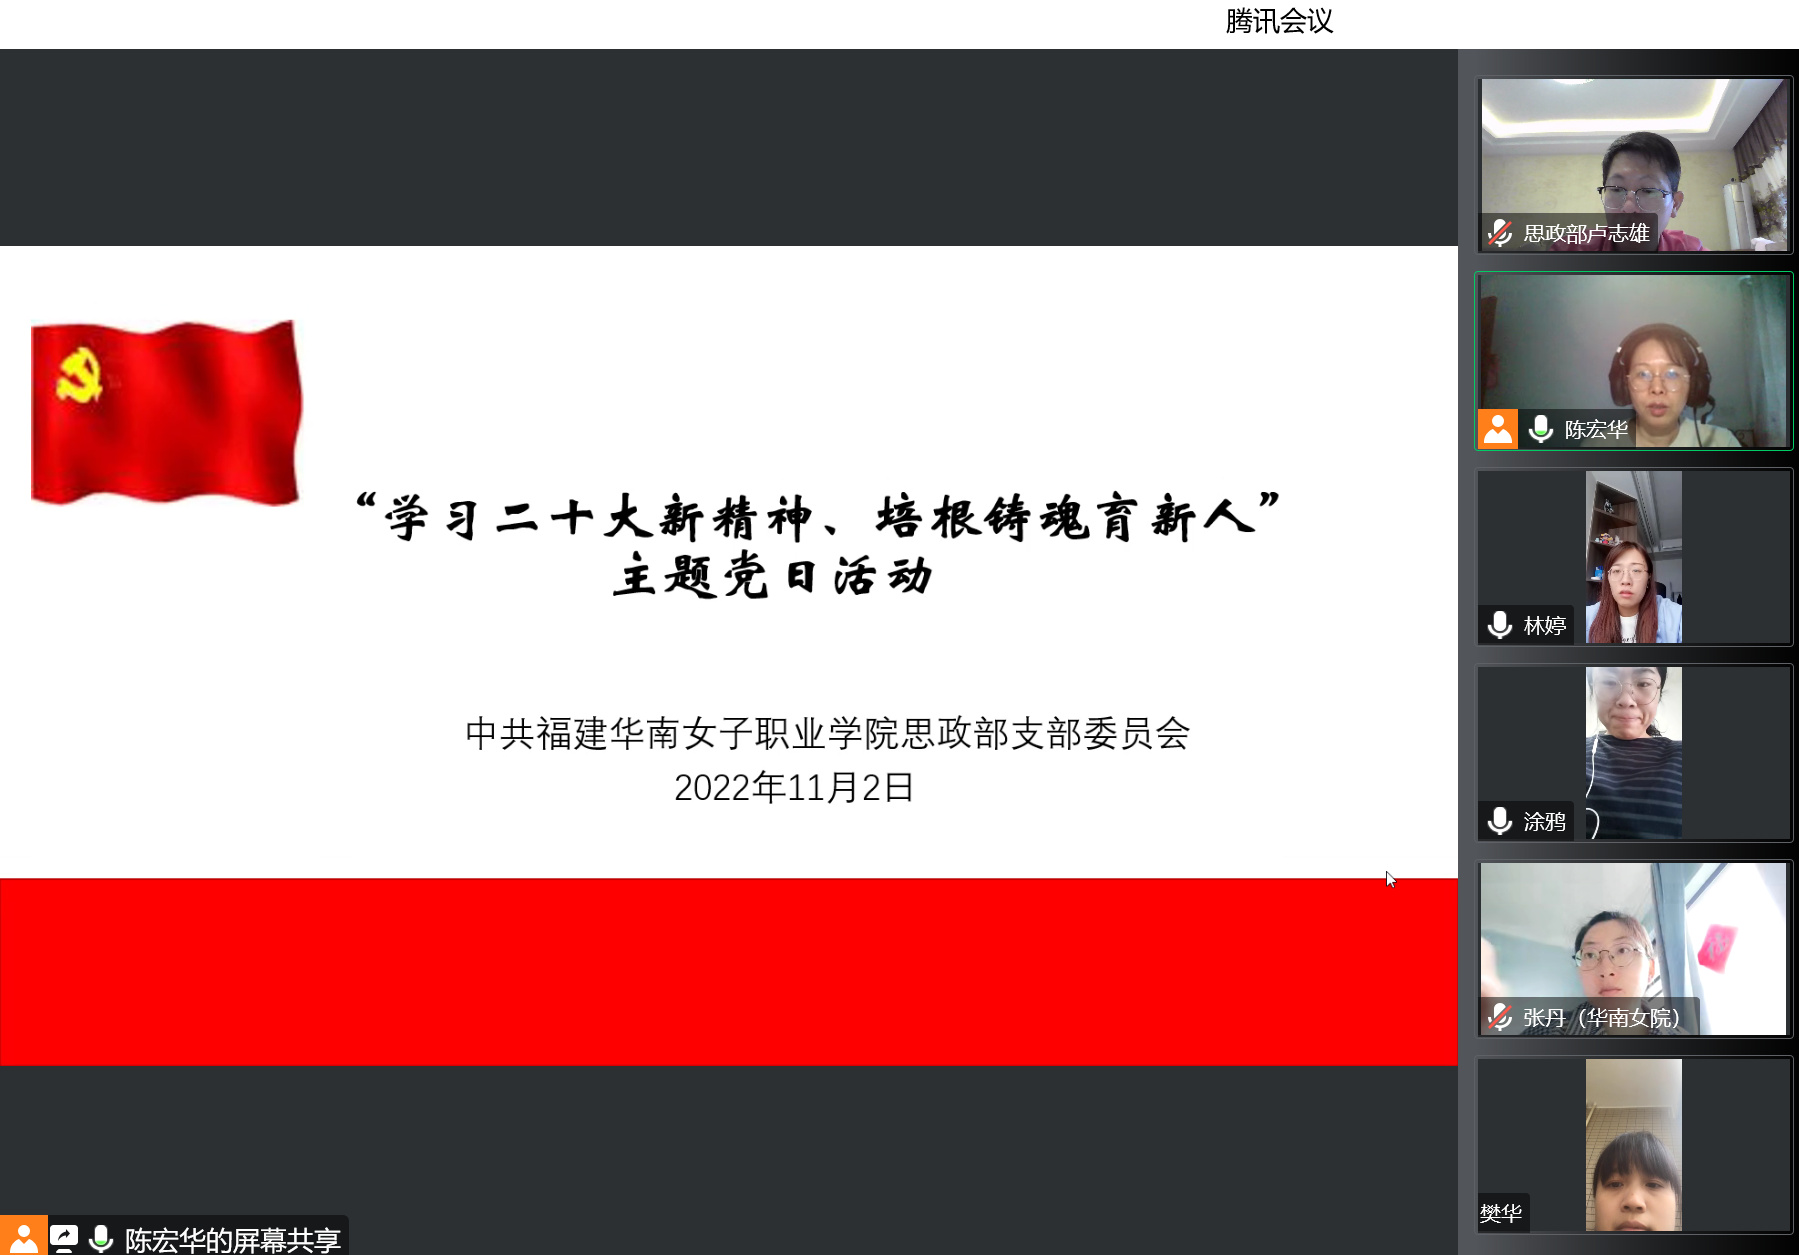1799x1255 pixels.
Task: Select 林婷's video feed
Action: coord(1633,556)
